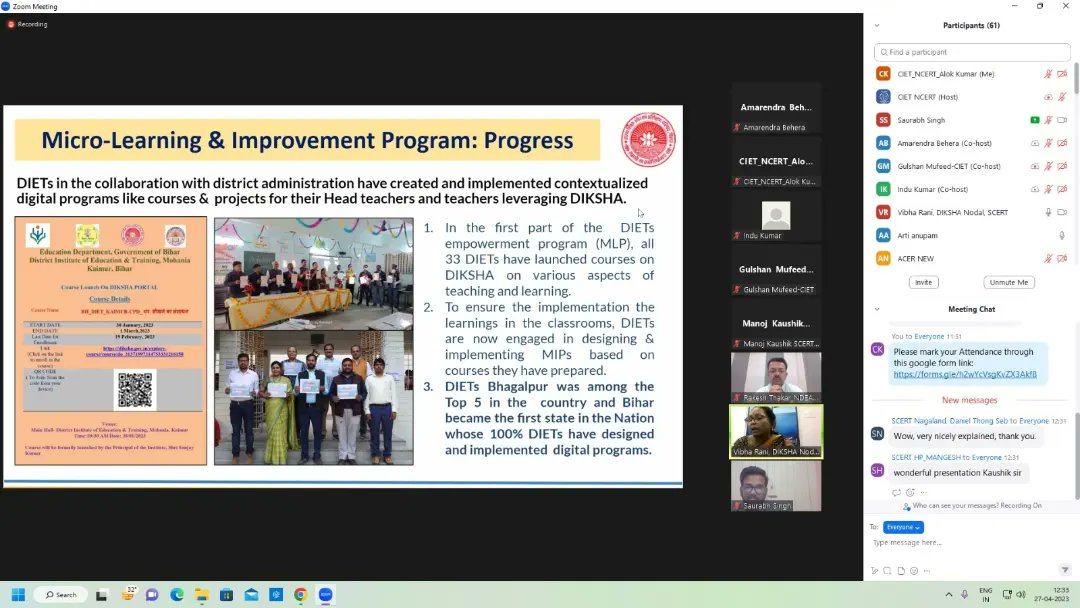Click the emoji icon in chat toolbar

(914, 571)
